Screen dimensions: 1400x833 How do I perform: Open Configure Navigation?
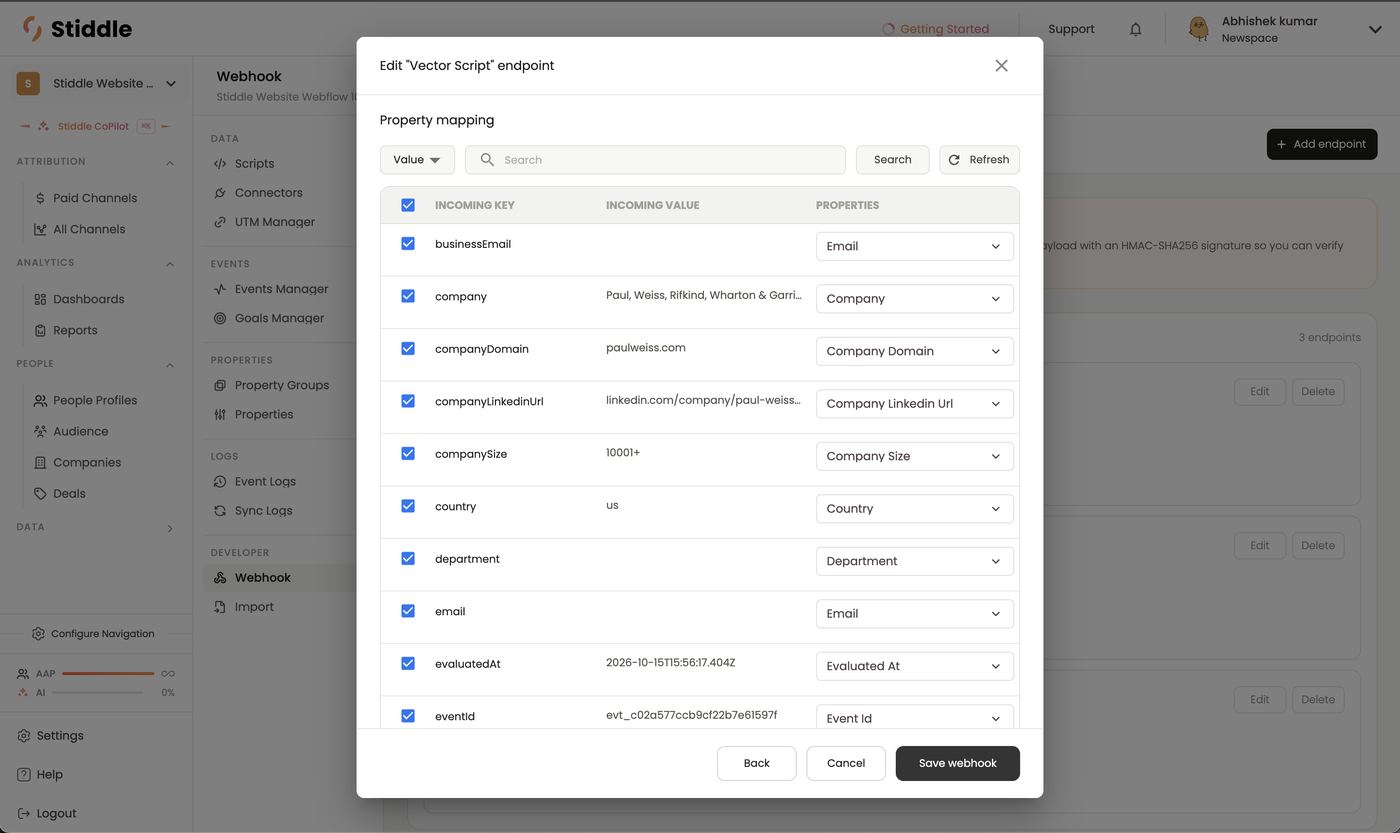tap(93, 634)
